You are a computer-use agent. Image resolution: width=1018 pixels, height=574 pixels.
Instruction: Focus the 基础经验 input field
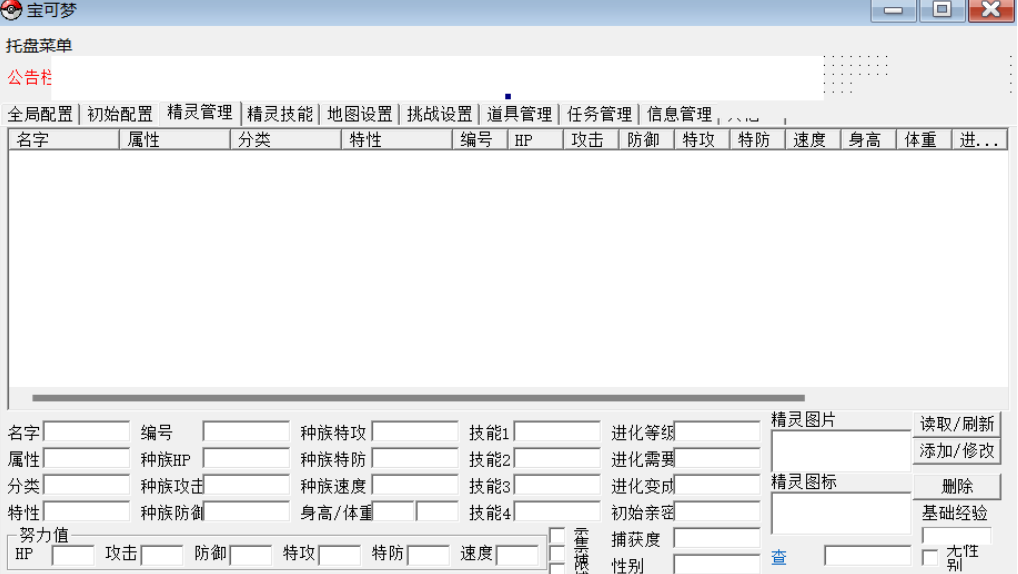click(956, 536)
